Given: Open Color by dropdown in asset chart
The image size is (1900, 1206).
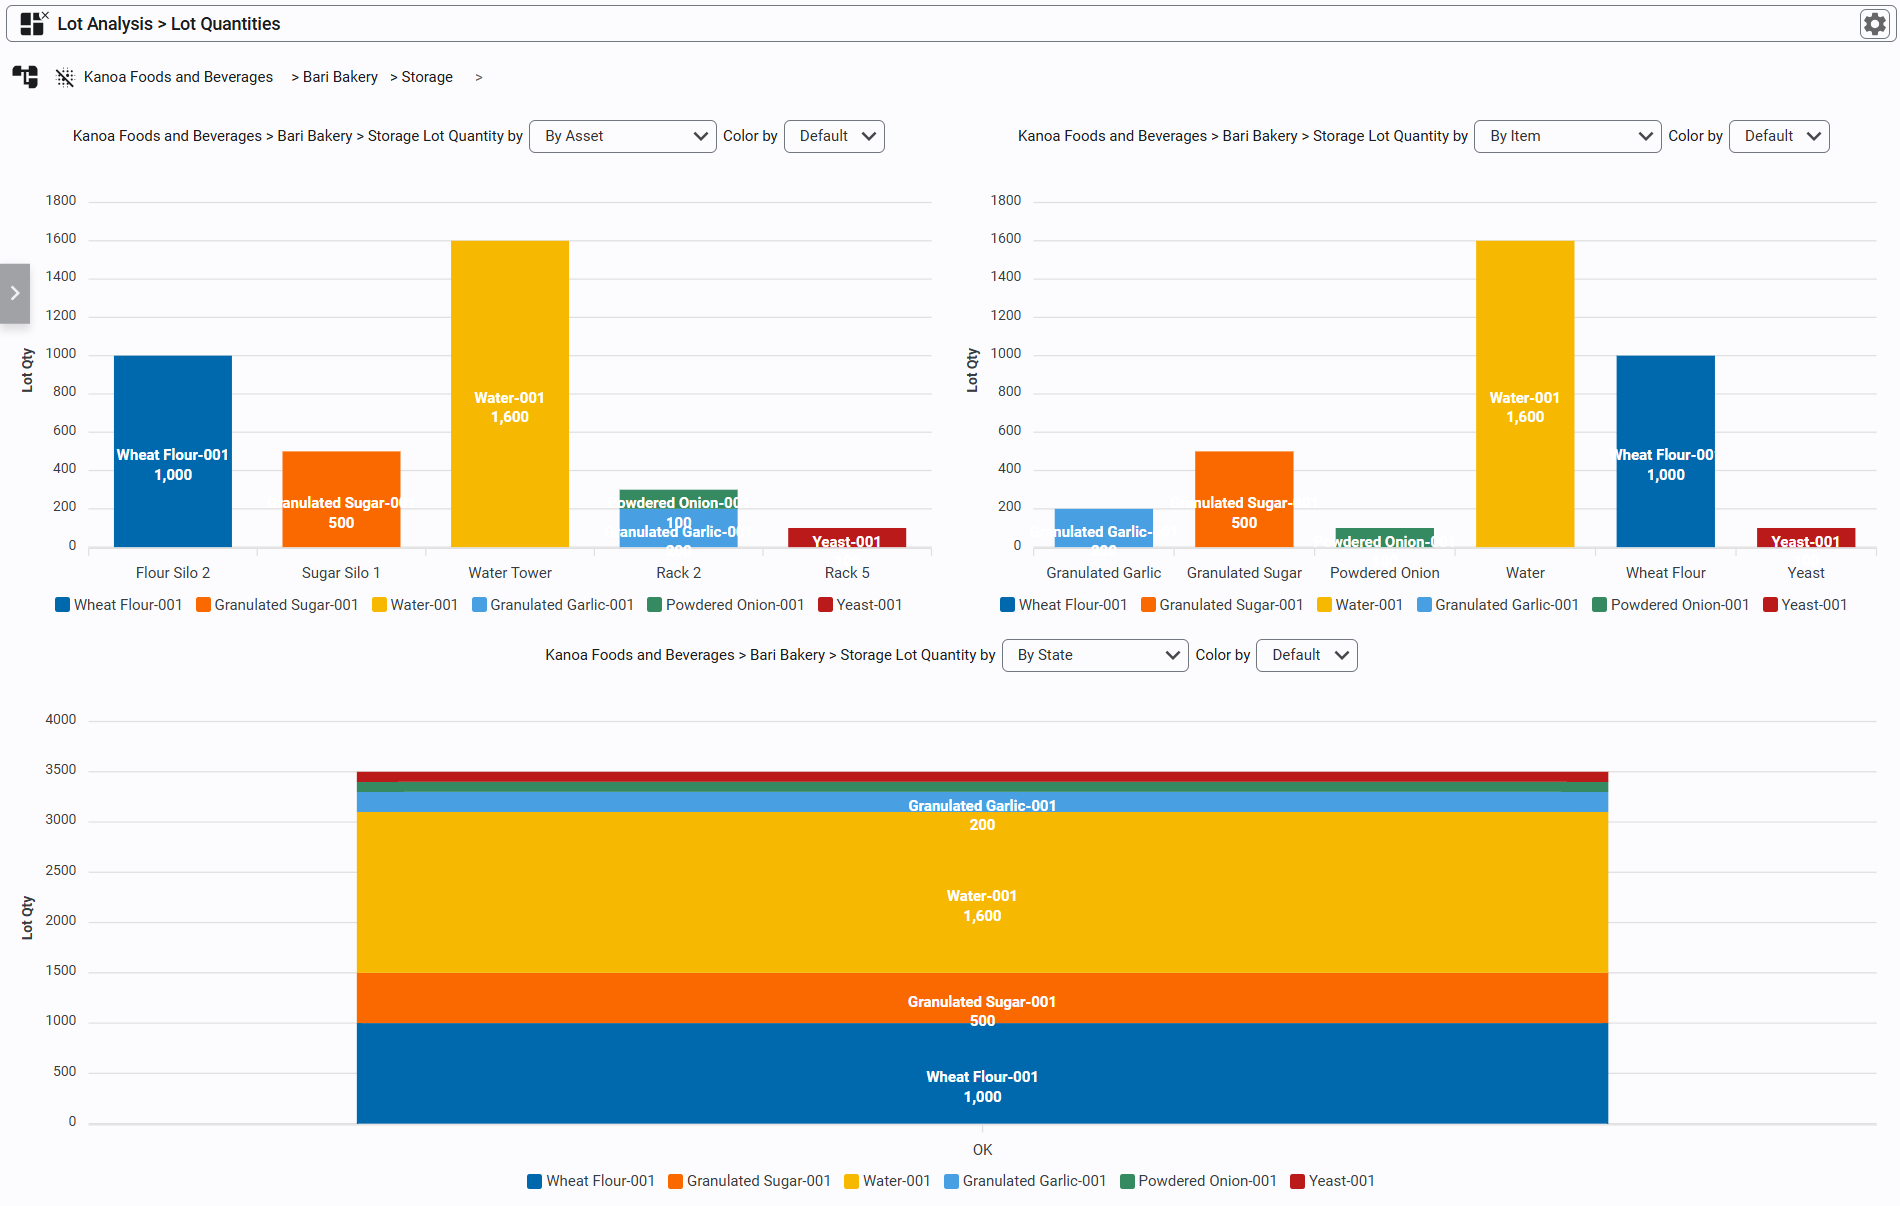Looking at the screenshot, I should (x=835, y=136).
